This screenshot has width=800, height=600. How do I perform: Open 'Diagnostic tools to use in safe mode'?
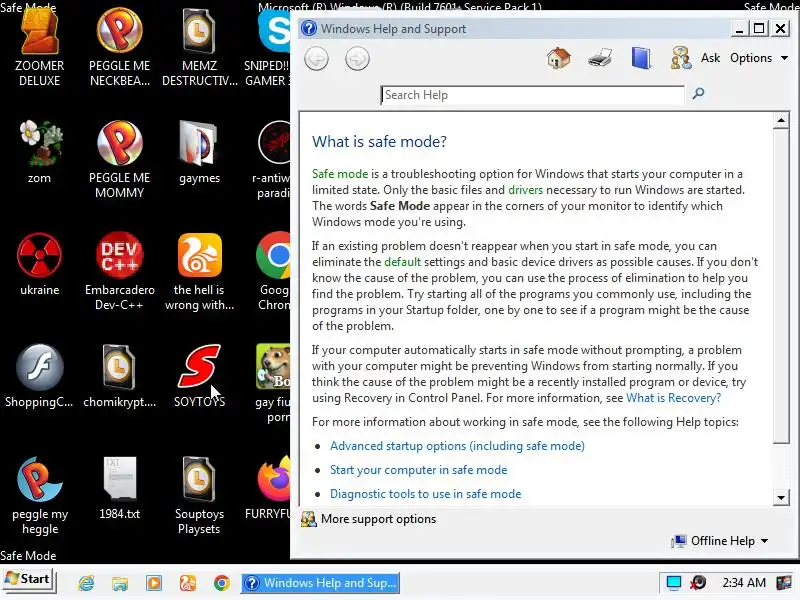[x=426, y=494]
